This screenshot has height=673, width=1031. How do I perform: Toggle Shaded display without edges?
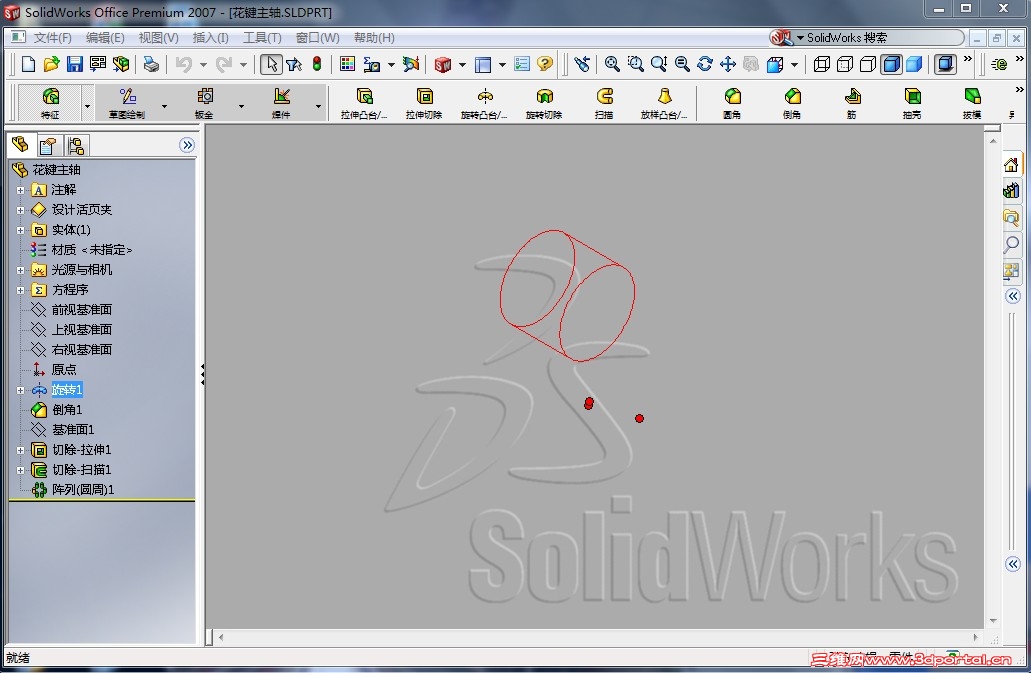click(915, 64)
